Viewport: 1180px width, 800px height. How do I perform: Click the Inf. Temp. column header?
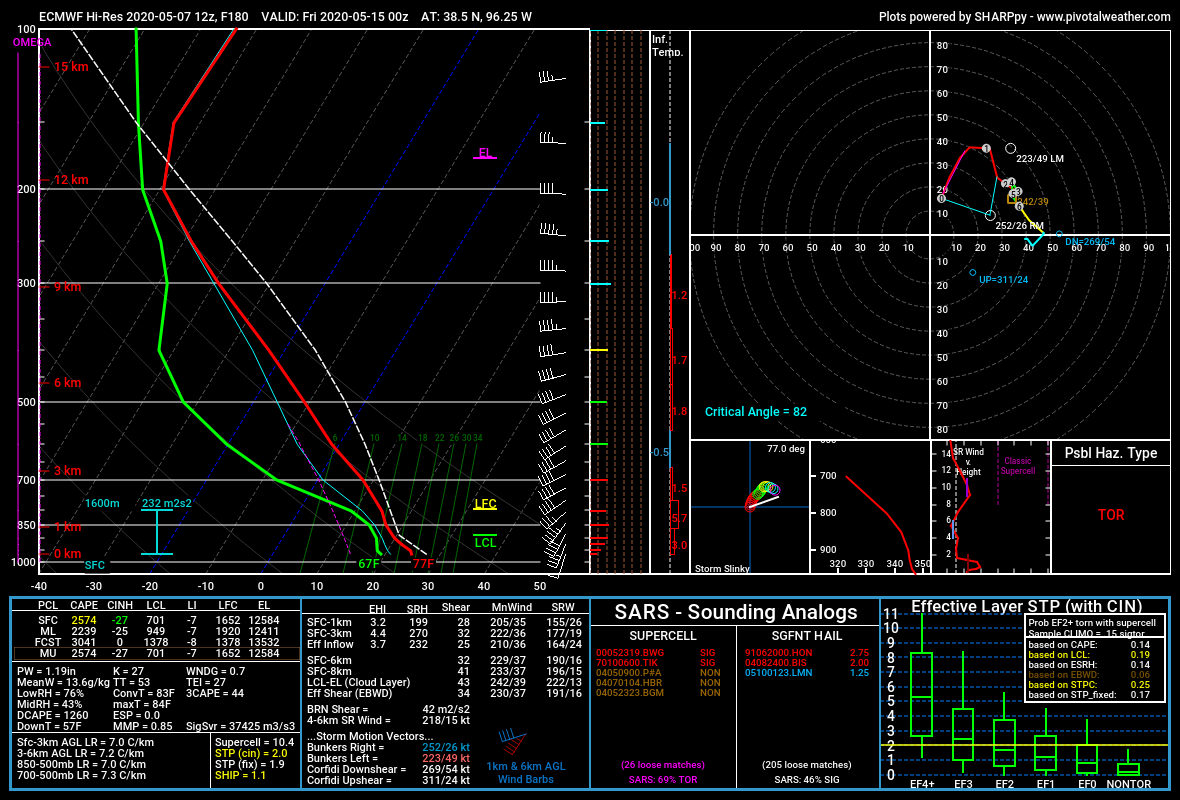668,46
